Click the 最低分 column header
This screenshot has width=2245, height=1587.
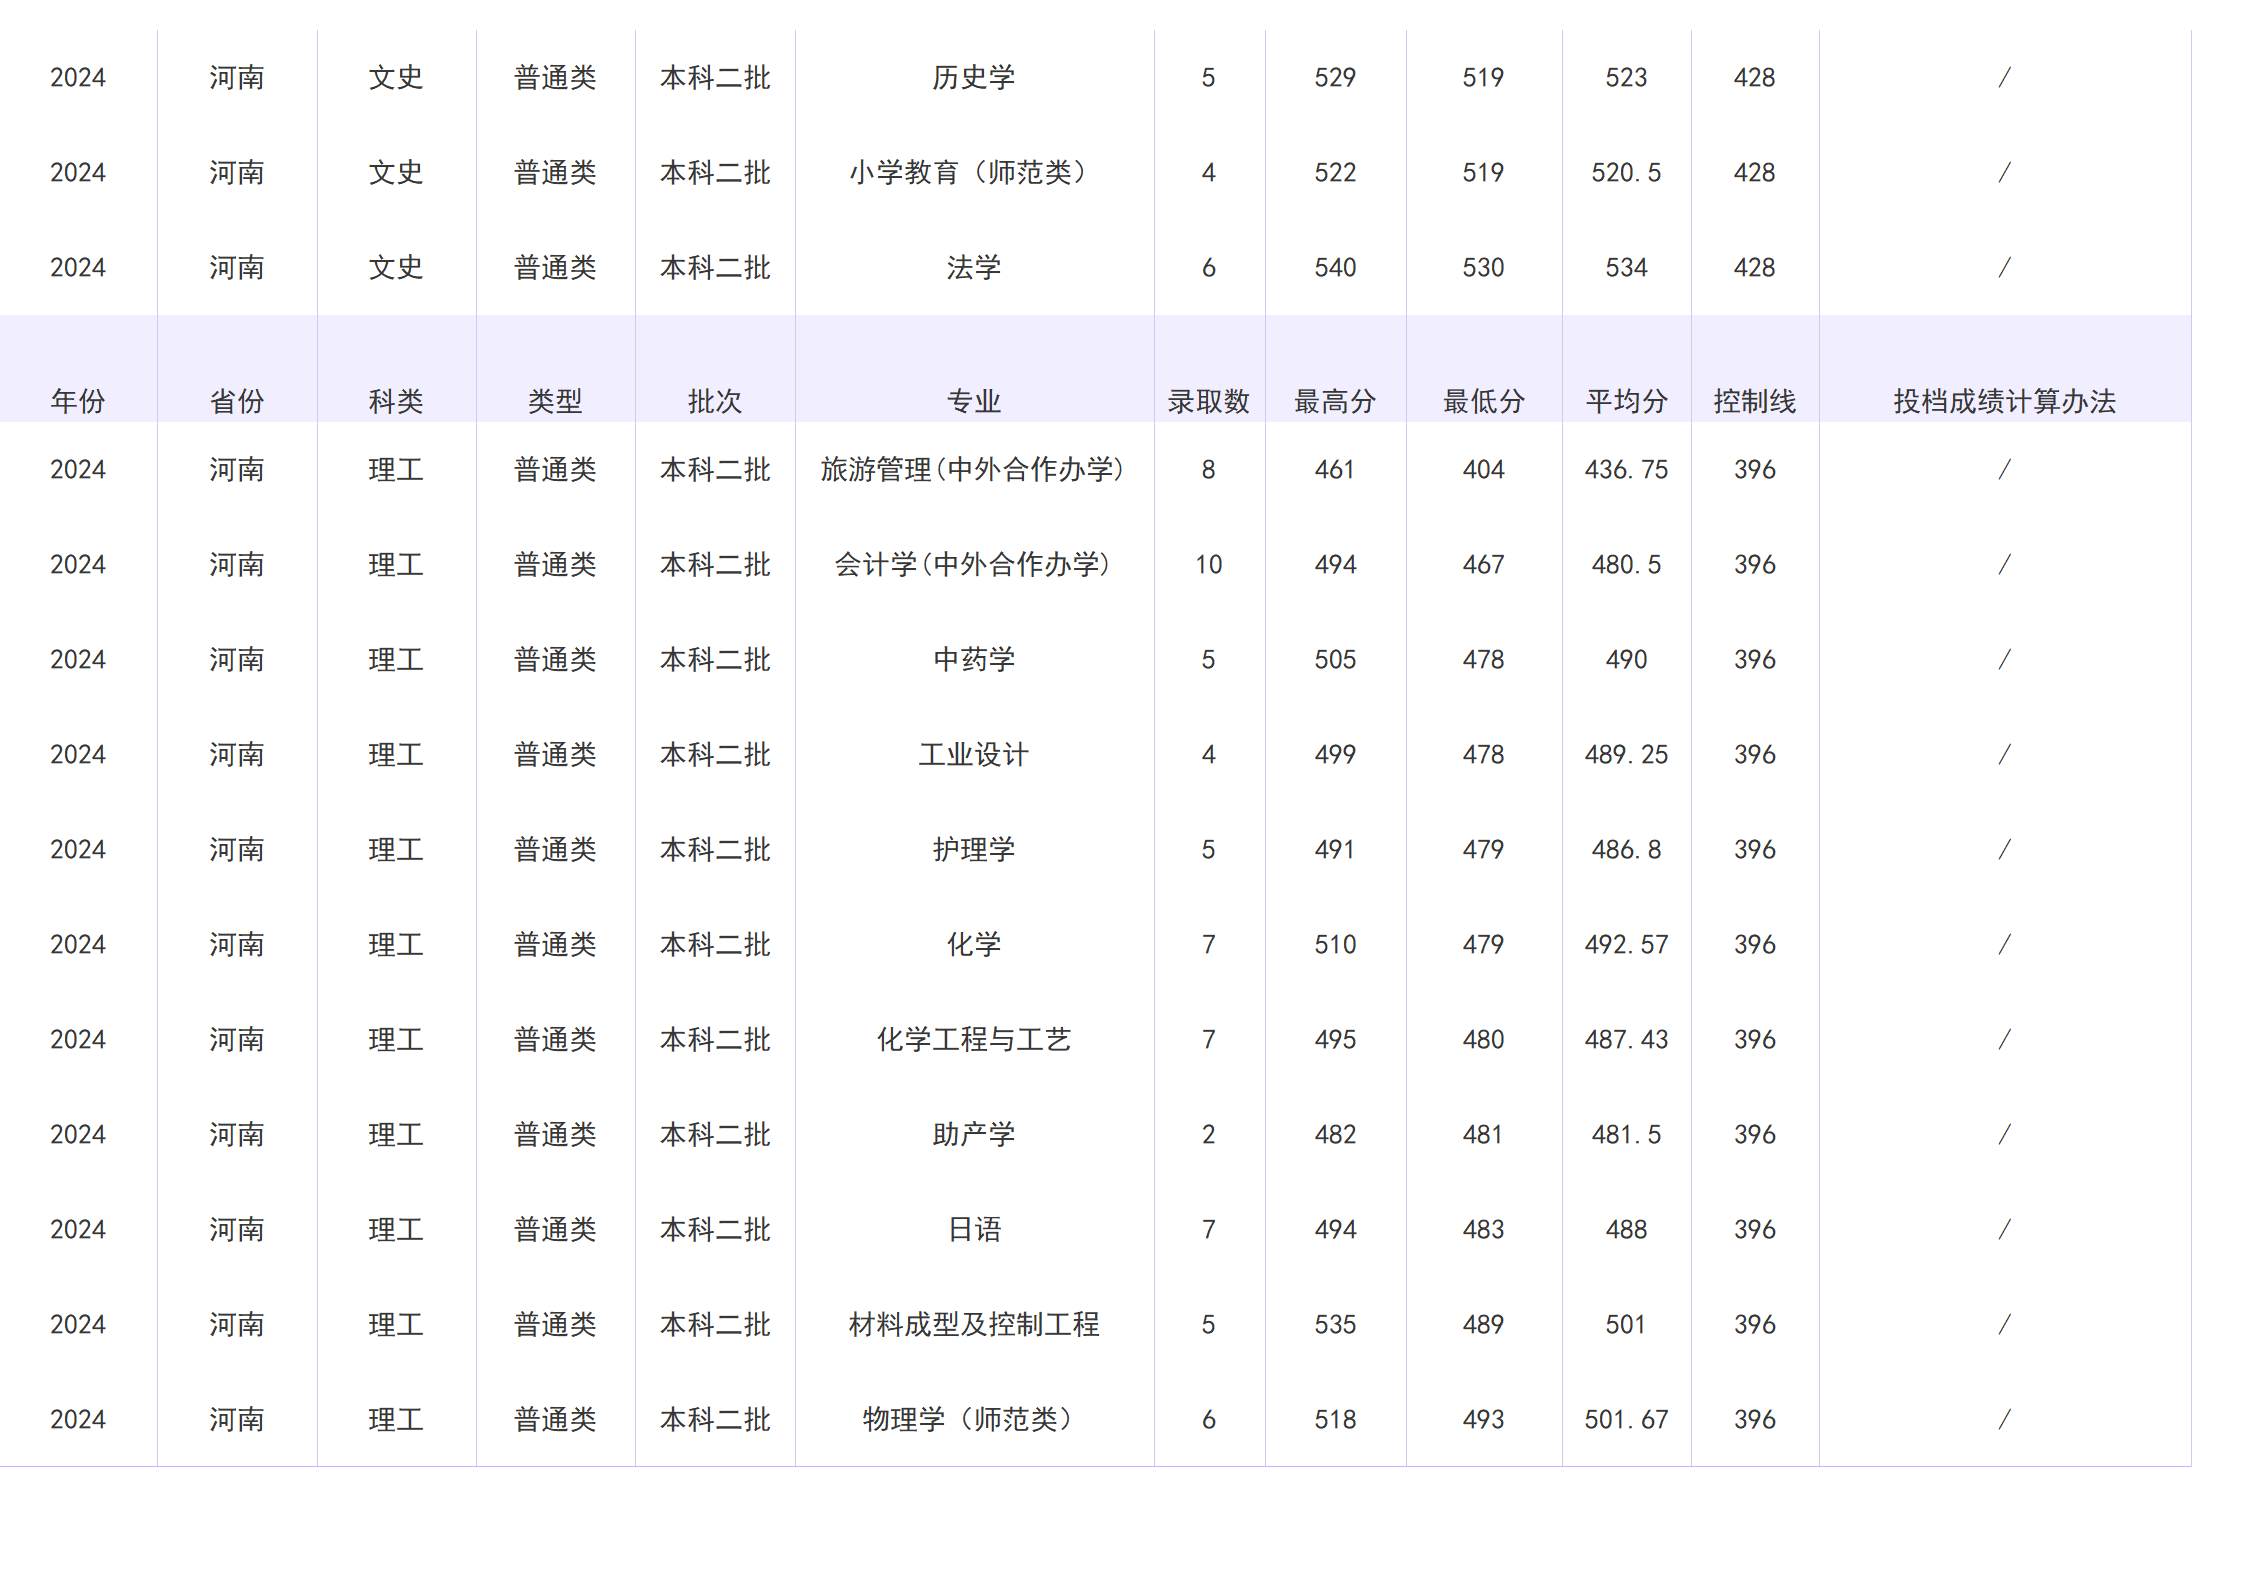pos(1484,399)
